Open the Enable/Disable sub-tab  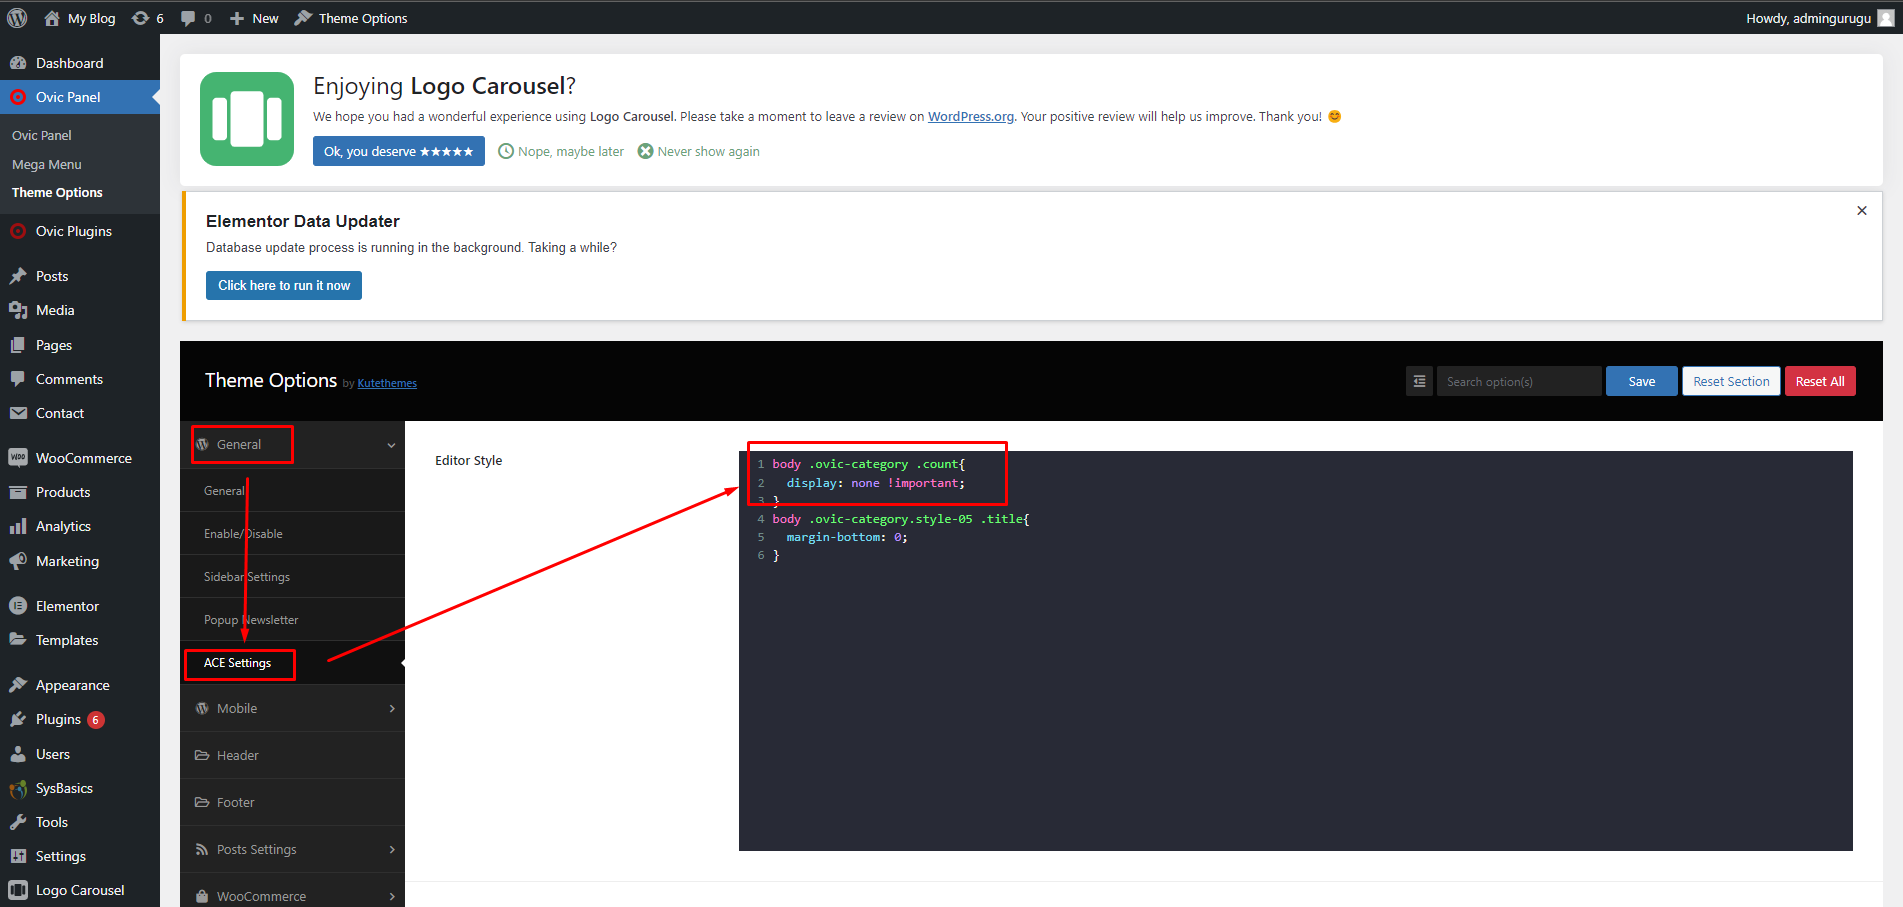293,533
